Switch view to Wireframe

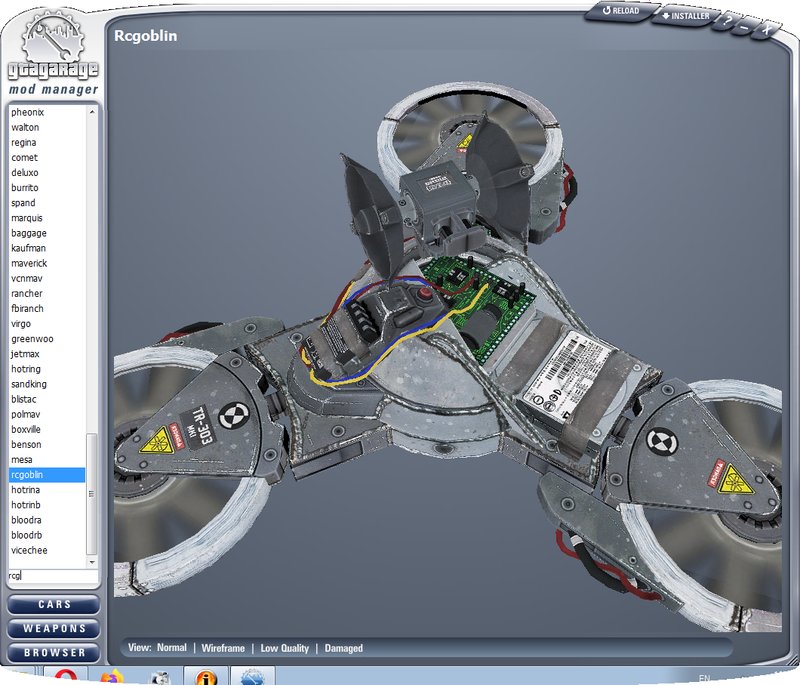point(223,648)
